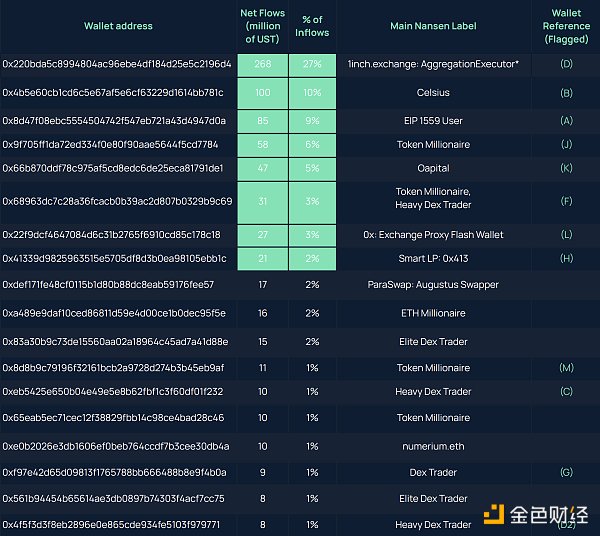Click the "Dex Trader" label in the (G) row

pyautogui.click(x=433, y=473)
